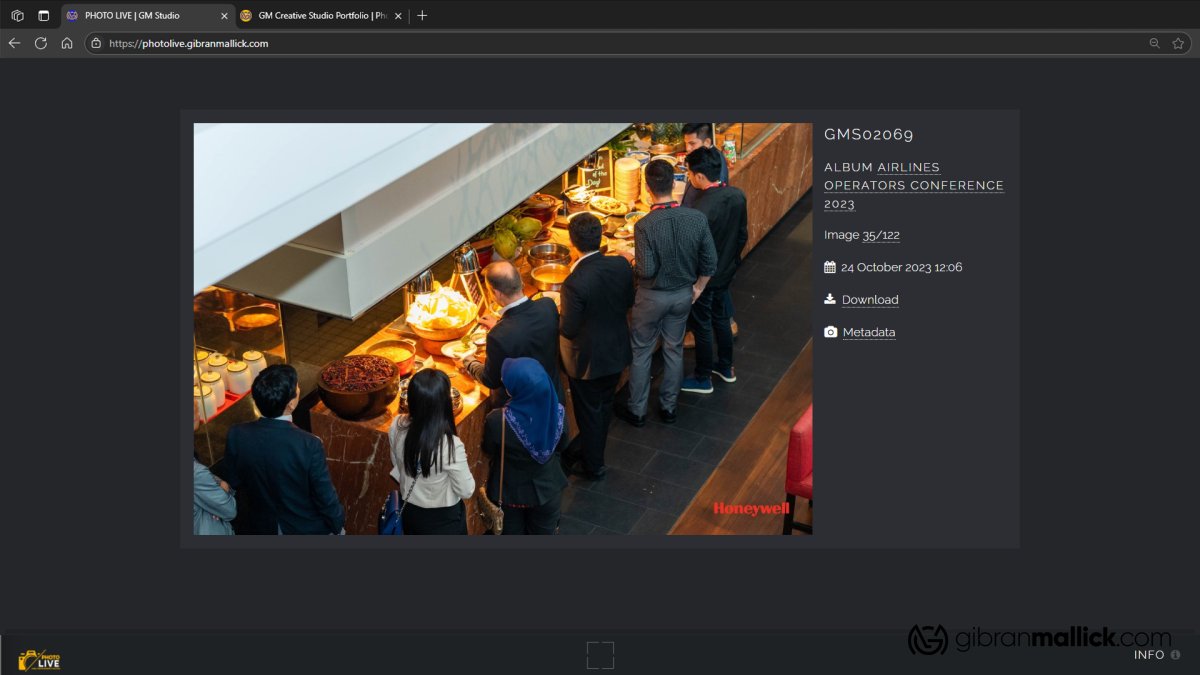This screenshot has width=1200, height=675.
Task: Click the browser back arrow
Action: coord(14,43)
